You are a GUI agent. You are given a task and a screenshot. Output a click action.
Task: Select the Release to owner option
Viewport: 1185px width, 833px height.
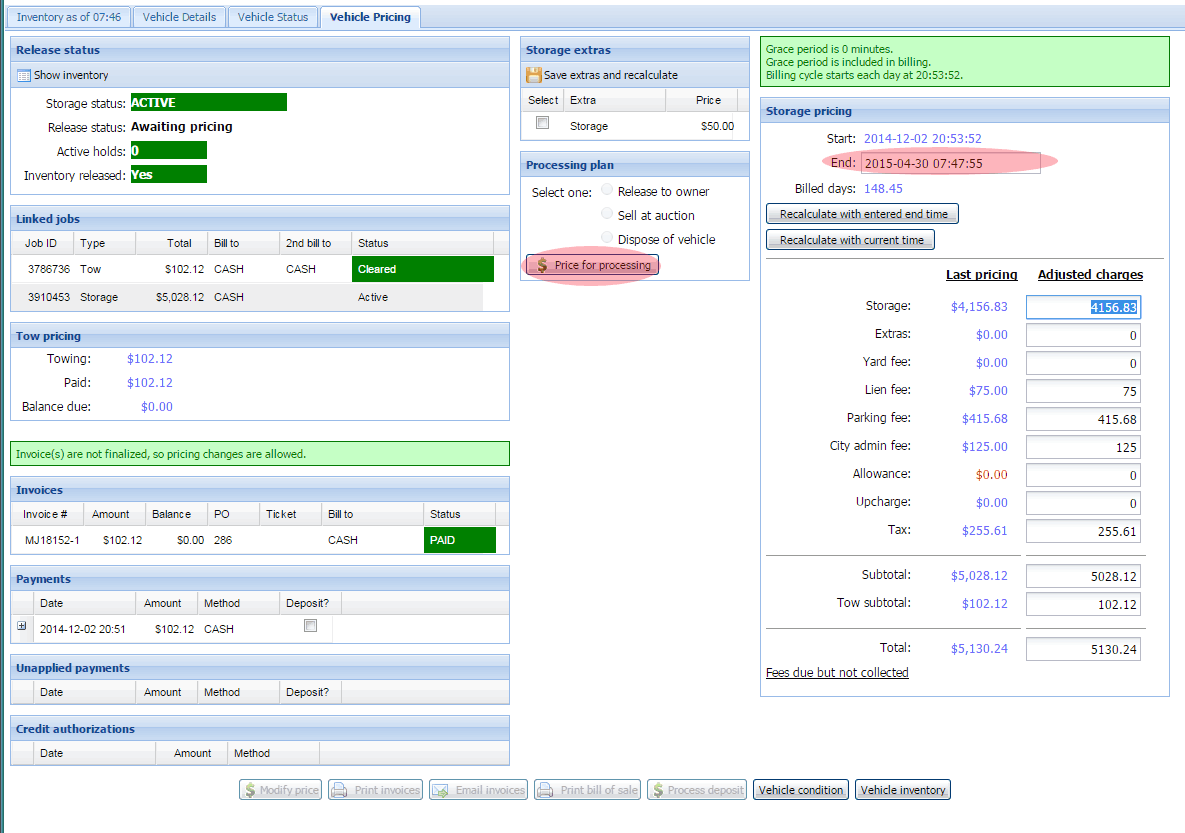pyautogui.click(x=607, y=191)
